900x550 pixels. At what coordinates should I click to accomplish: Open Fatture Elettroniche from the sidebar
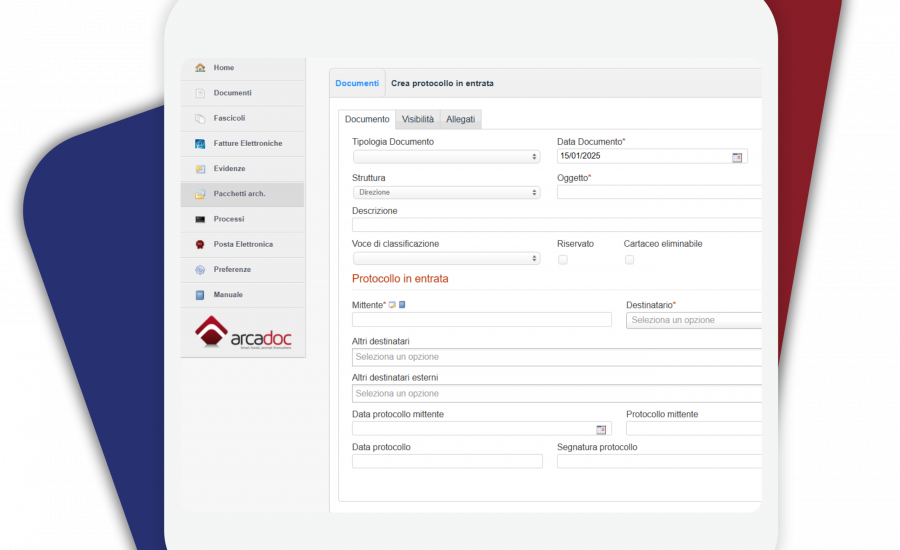pyautogui.click(x=248, y=144)
